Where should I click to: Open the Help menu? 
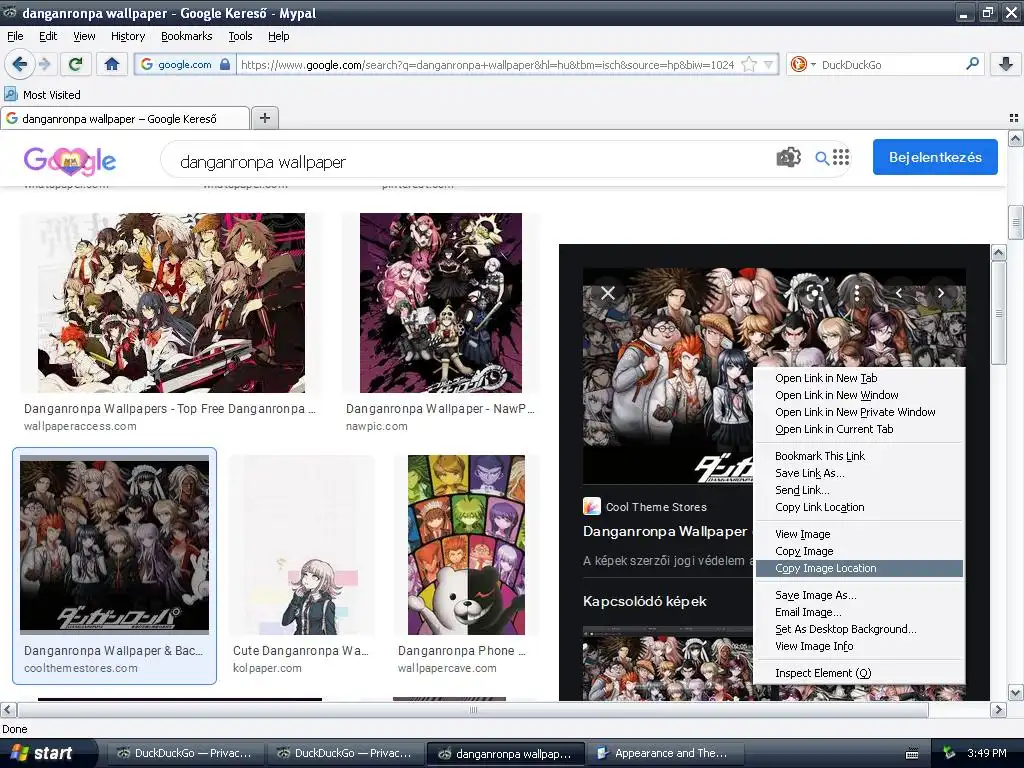click(x=279, y=36)
